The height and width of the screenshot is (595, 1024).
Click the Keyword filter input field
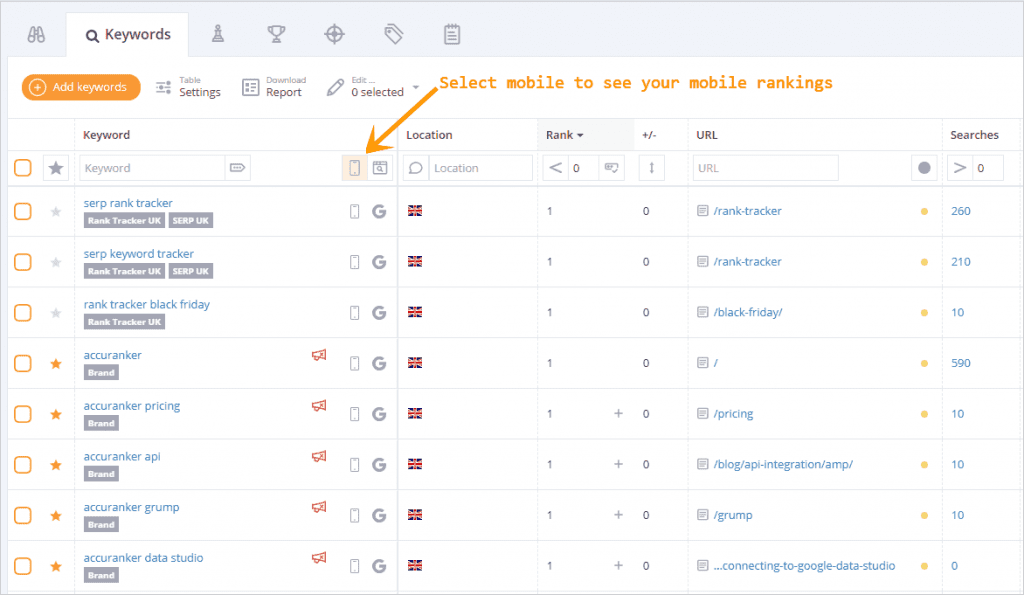[x=152, y=168]
